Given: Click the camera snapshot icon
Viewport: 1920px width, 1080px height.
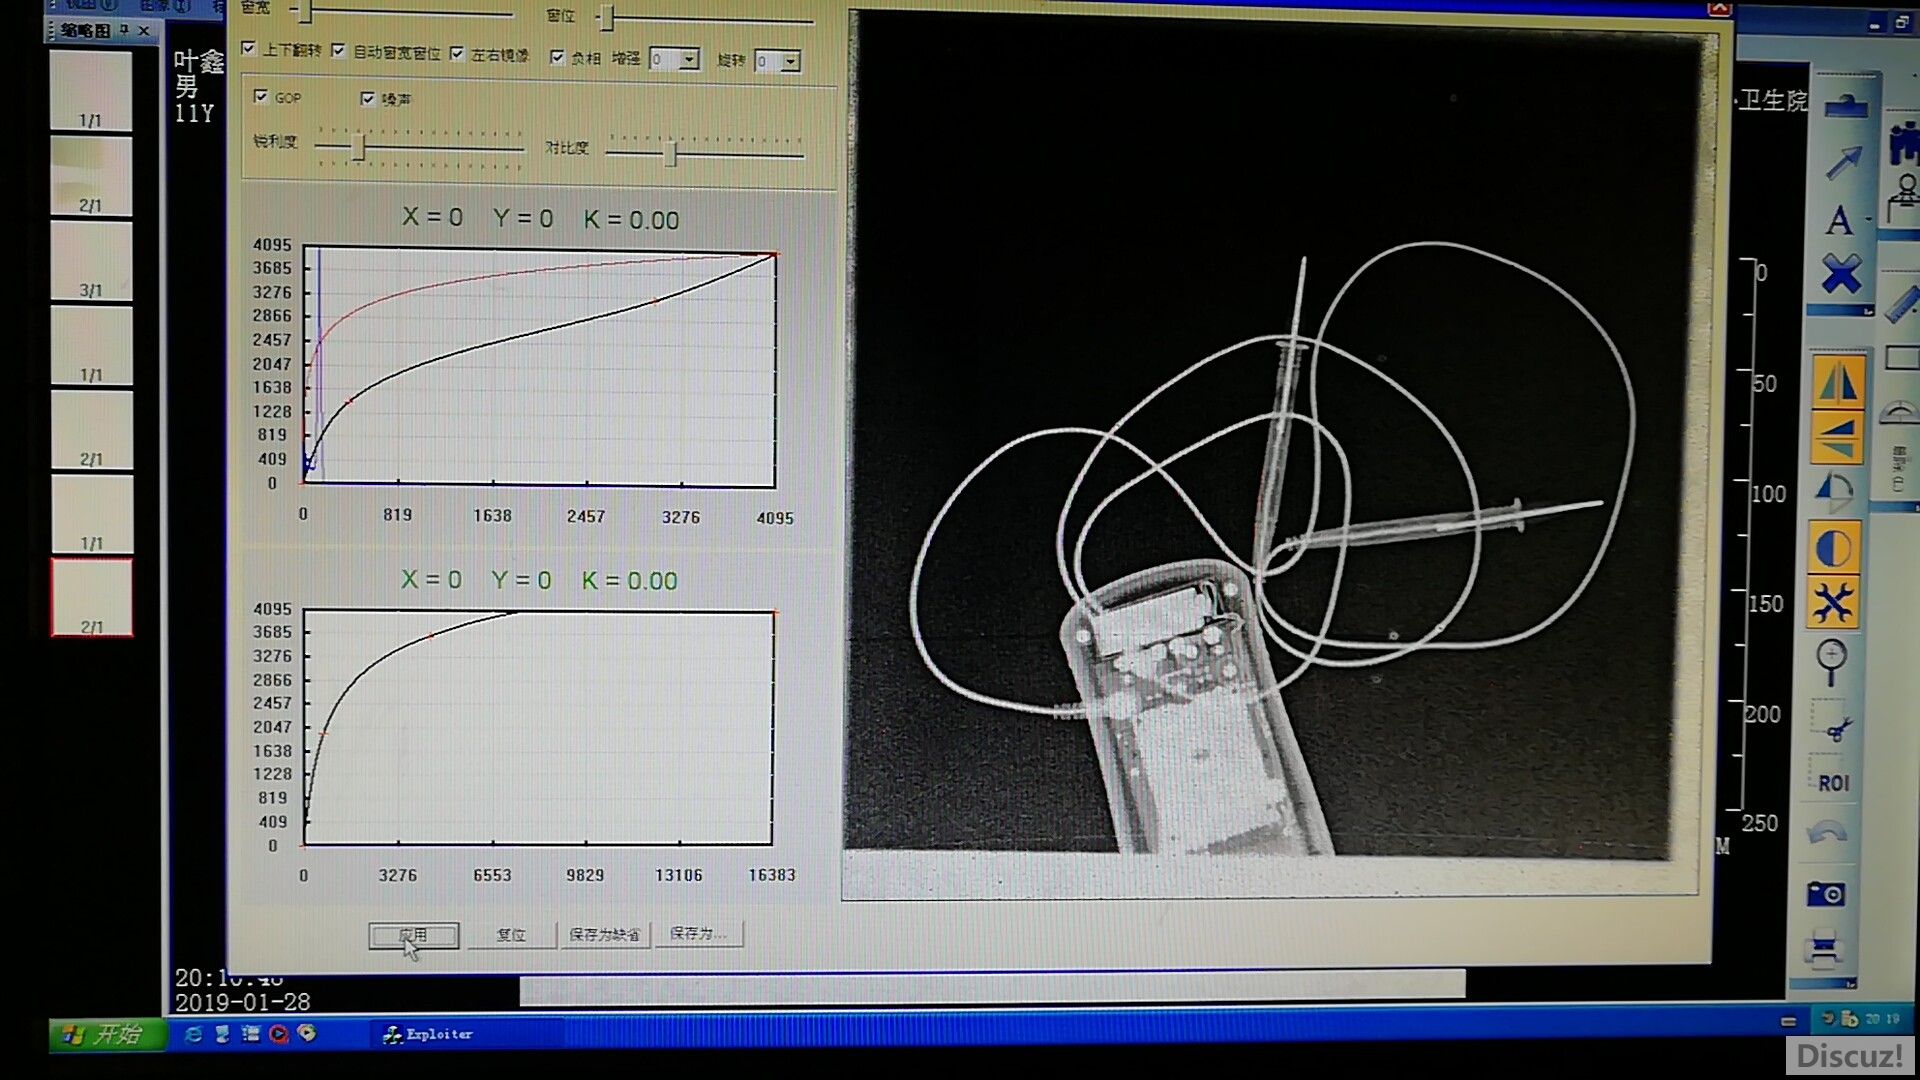Looking at the screenshot, I should 1826,893.
